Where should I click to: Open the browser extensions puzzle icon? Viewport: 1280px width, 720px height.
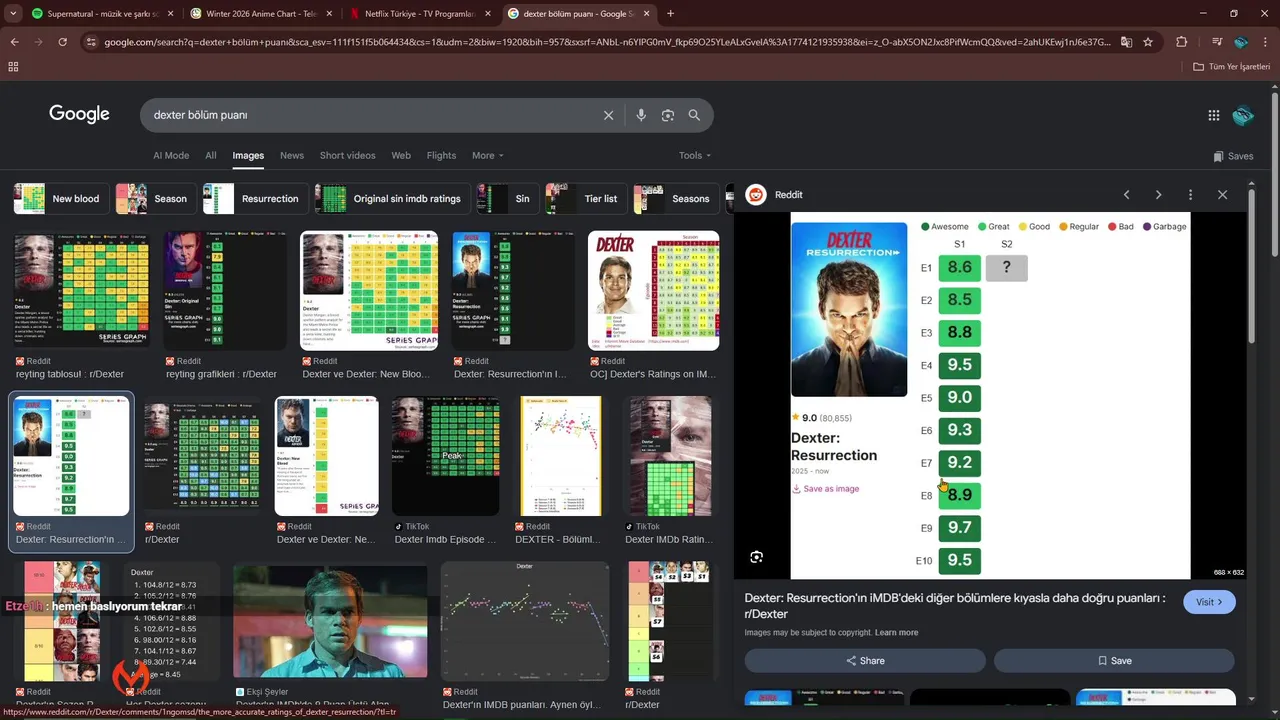point(1182,42)
